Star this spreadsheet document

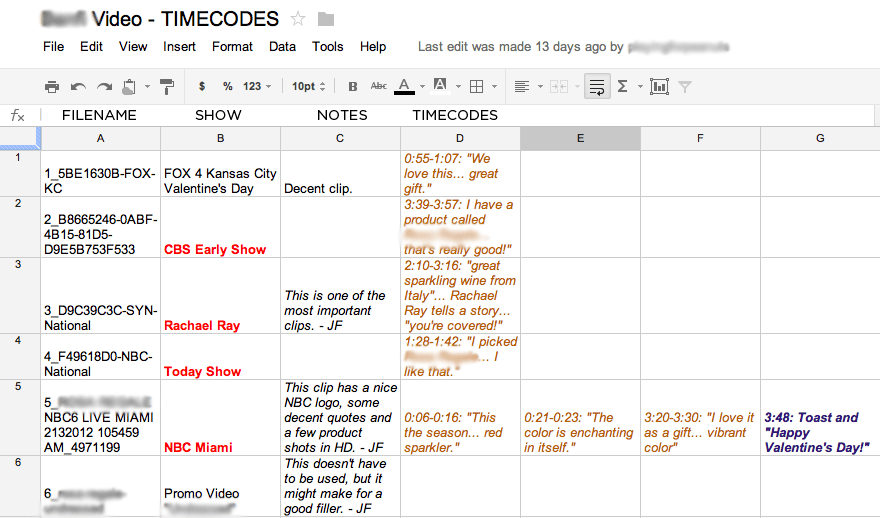click(298, 19)
